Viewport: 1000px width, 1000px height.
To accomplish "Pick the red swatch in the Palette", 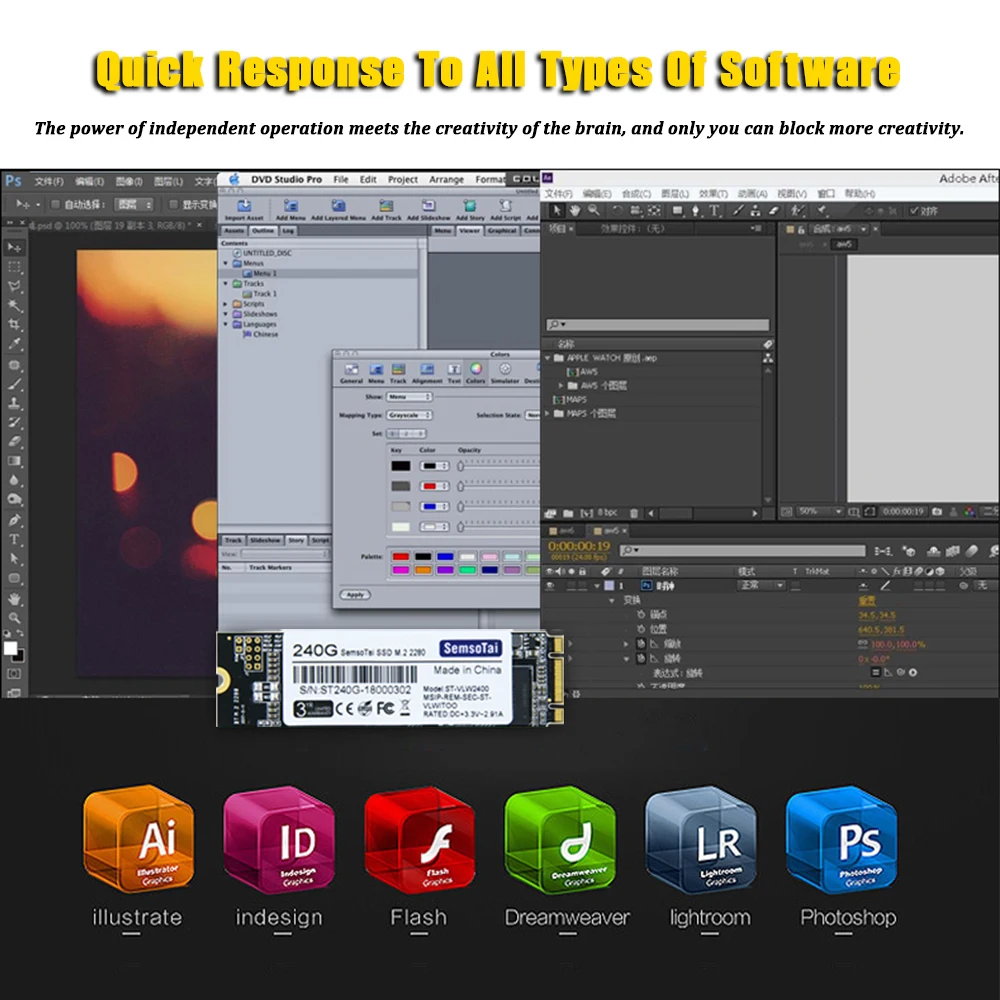I will click(401, 557).
